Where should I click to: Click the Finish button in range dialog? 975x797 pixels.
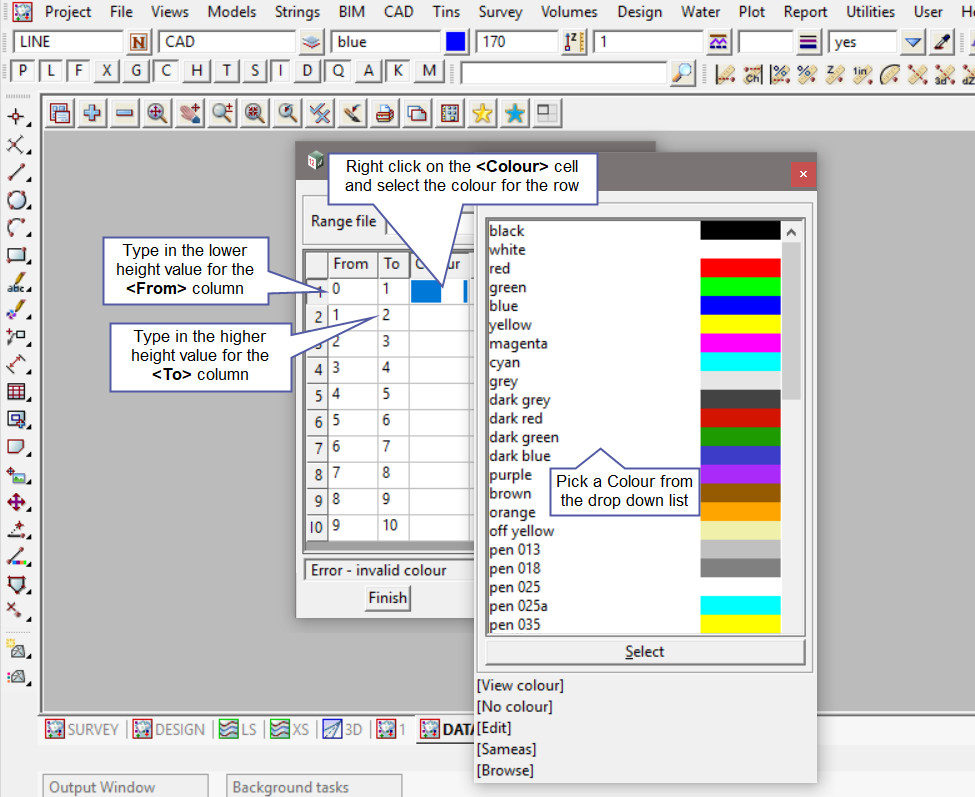coord(387,598)
